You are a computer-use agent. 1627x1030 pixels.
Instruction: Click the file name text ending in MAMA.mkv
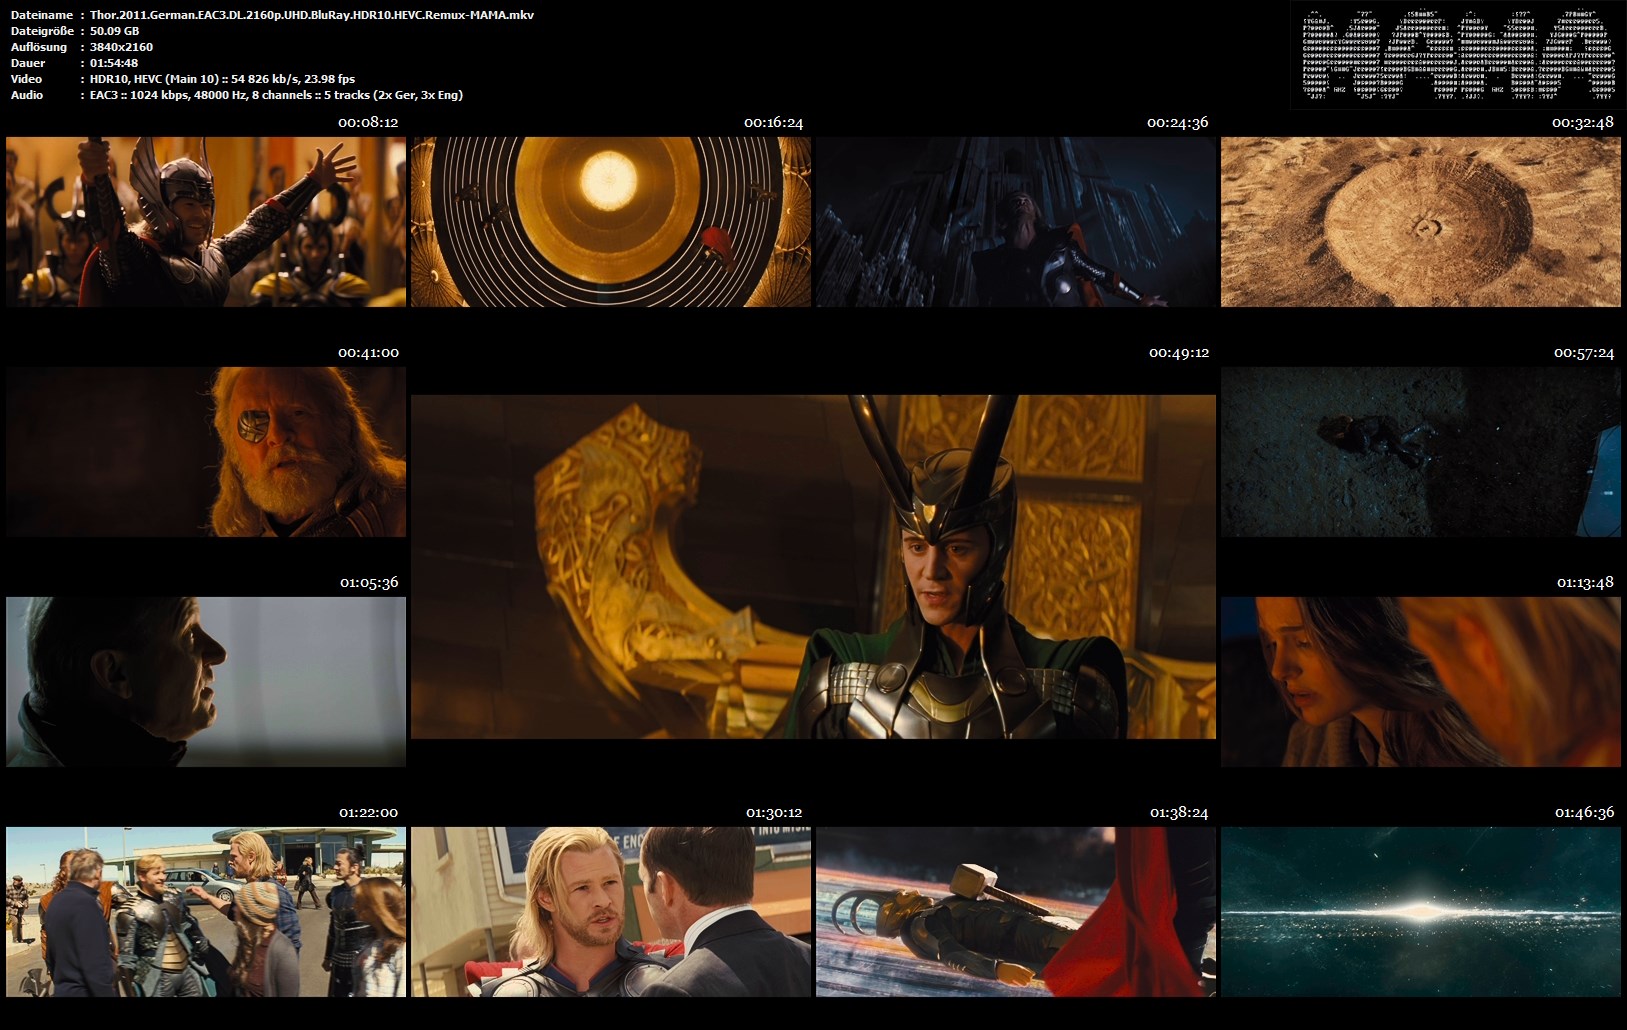312,15
